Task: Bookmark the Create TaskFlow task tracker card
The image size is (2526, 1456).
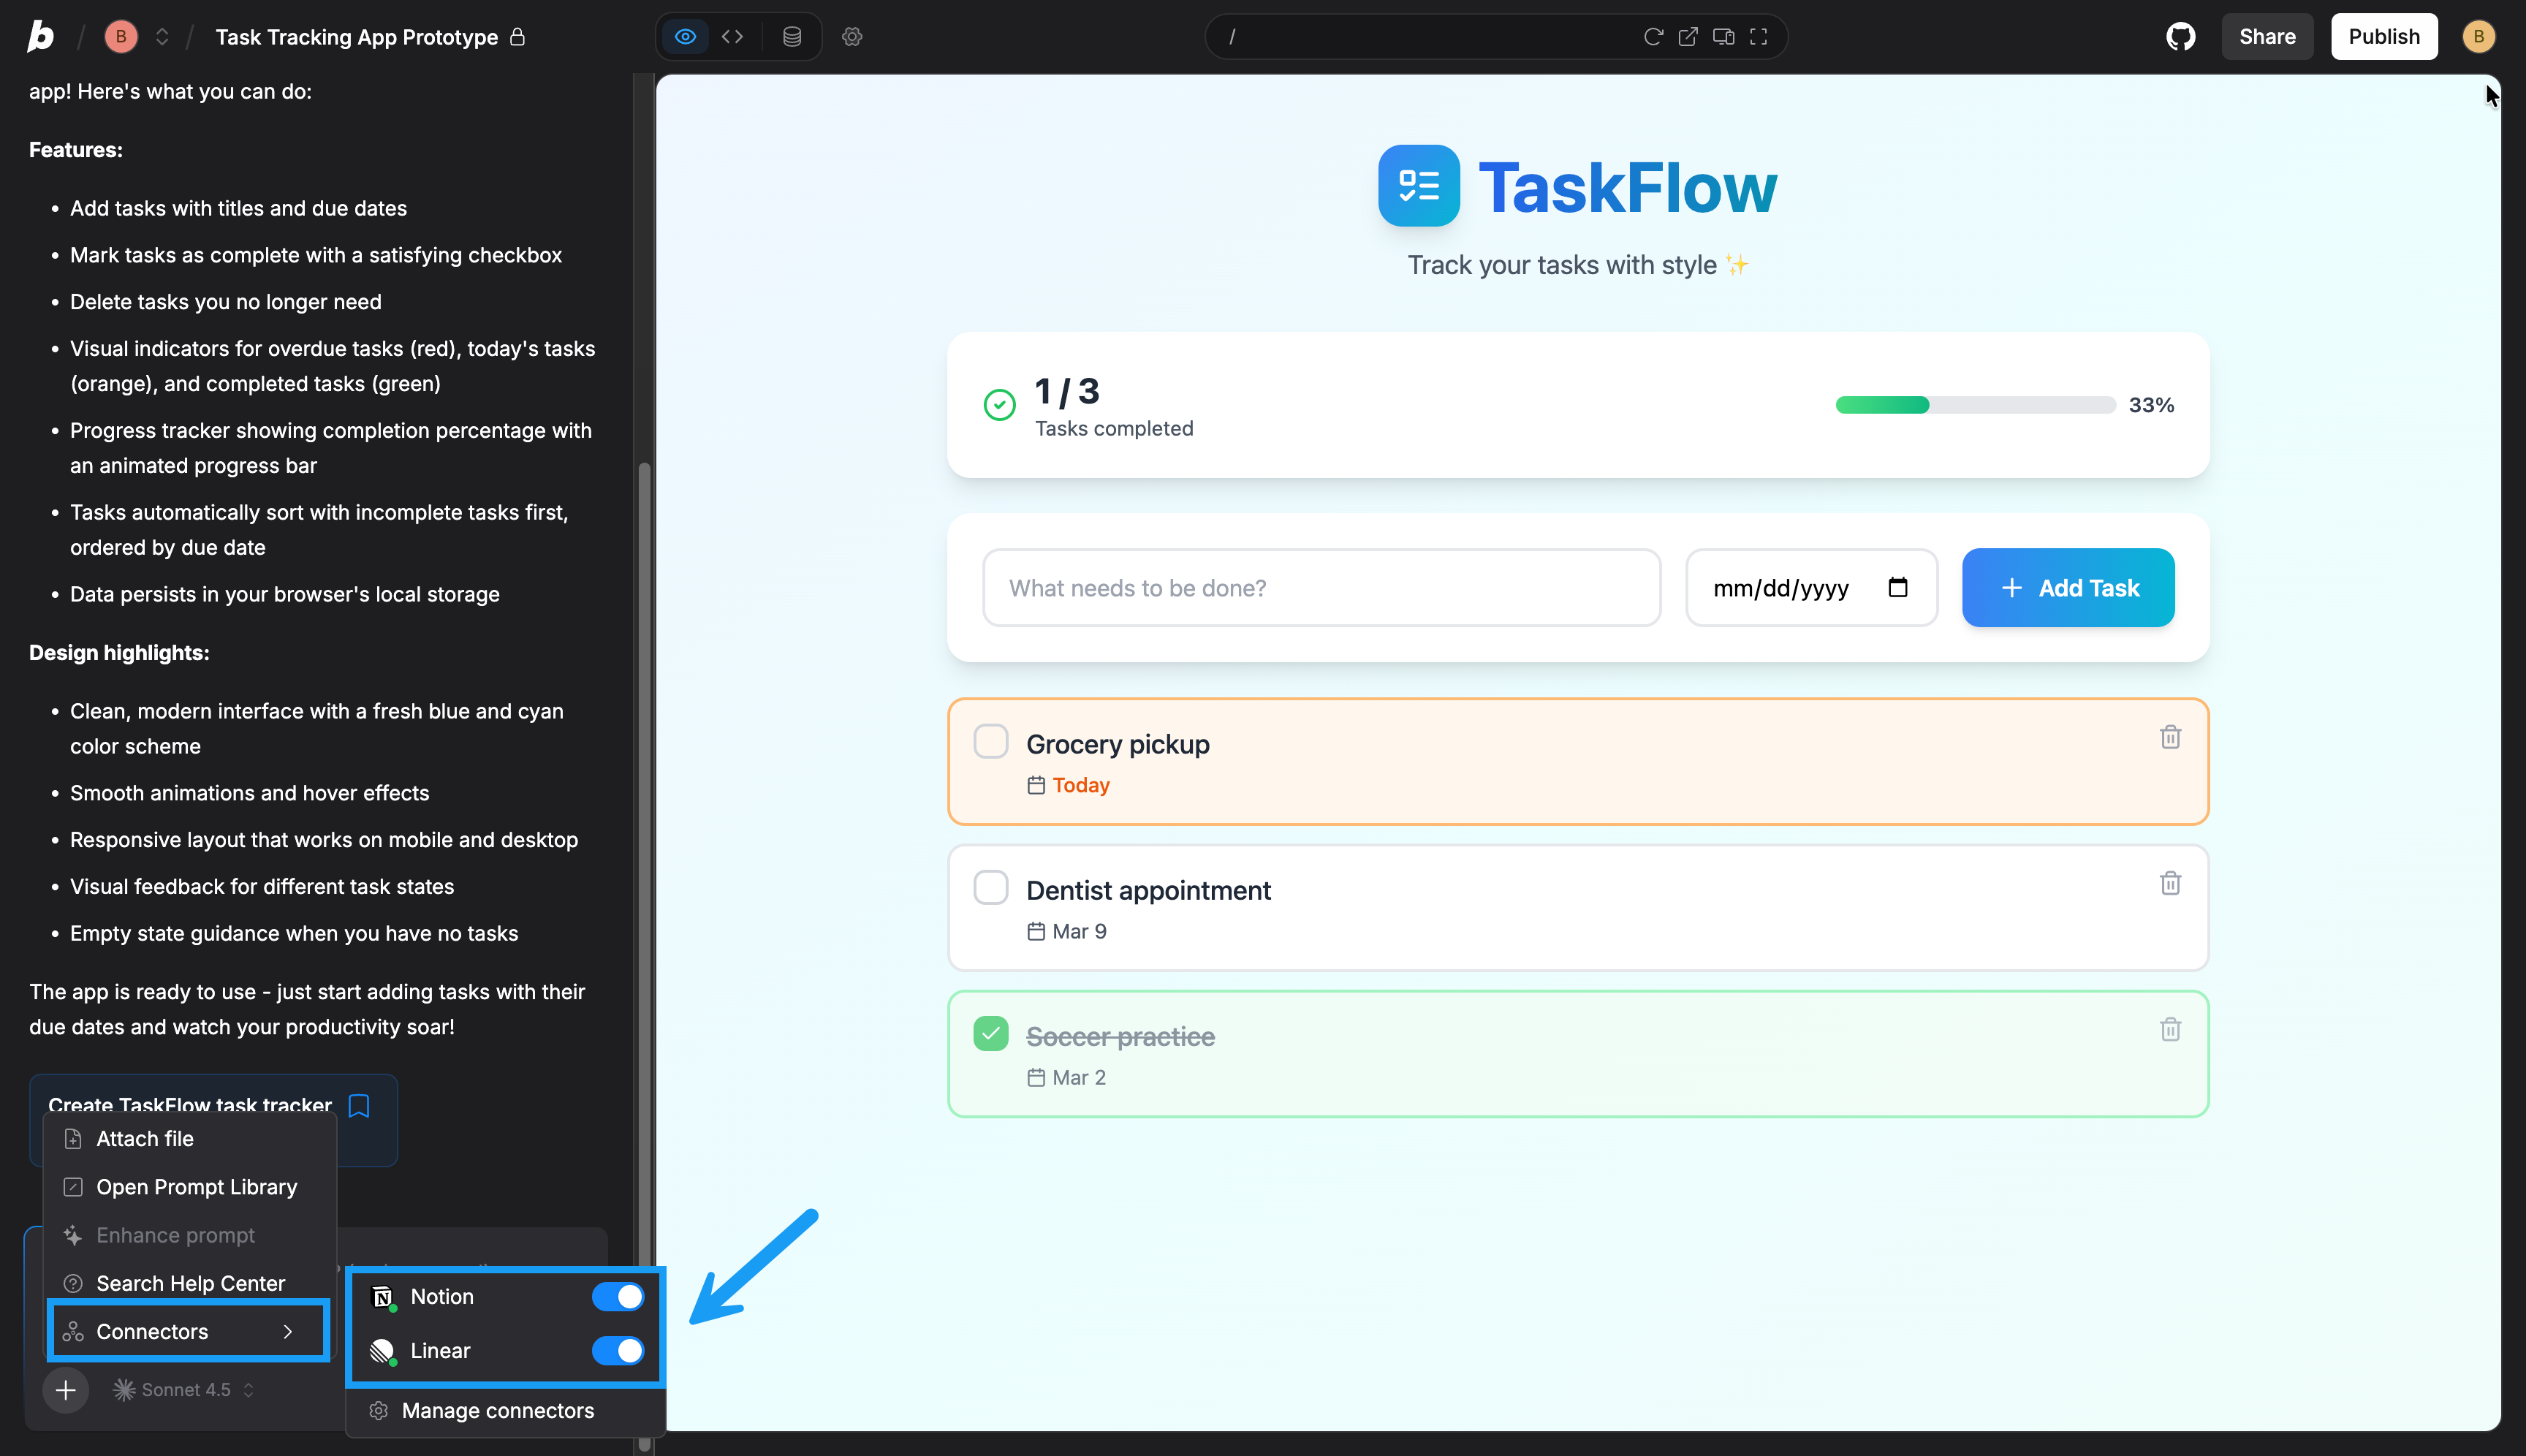Action: point(359,1105)
